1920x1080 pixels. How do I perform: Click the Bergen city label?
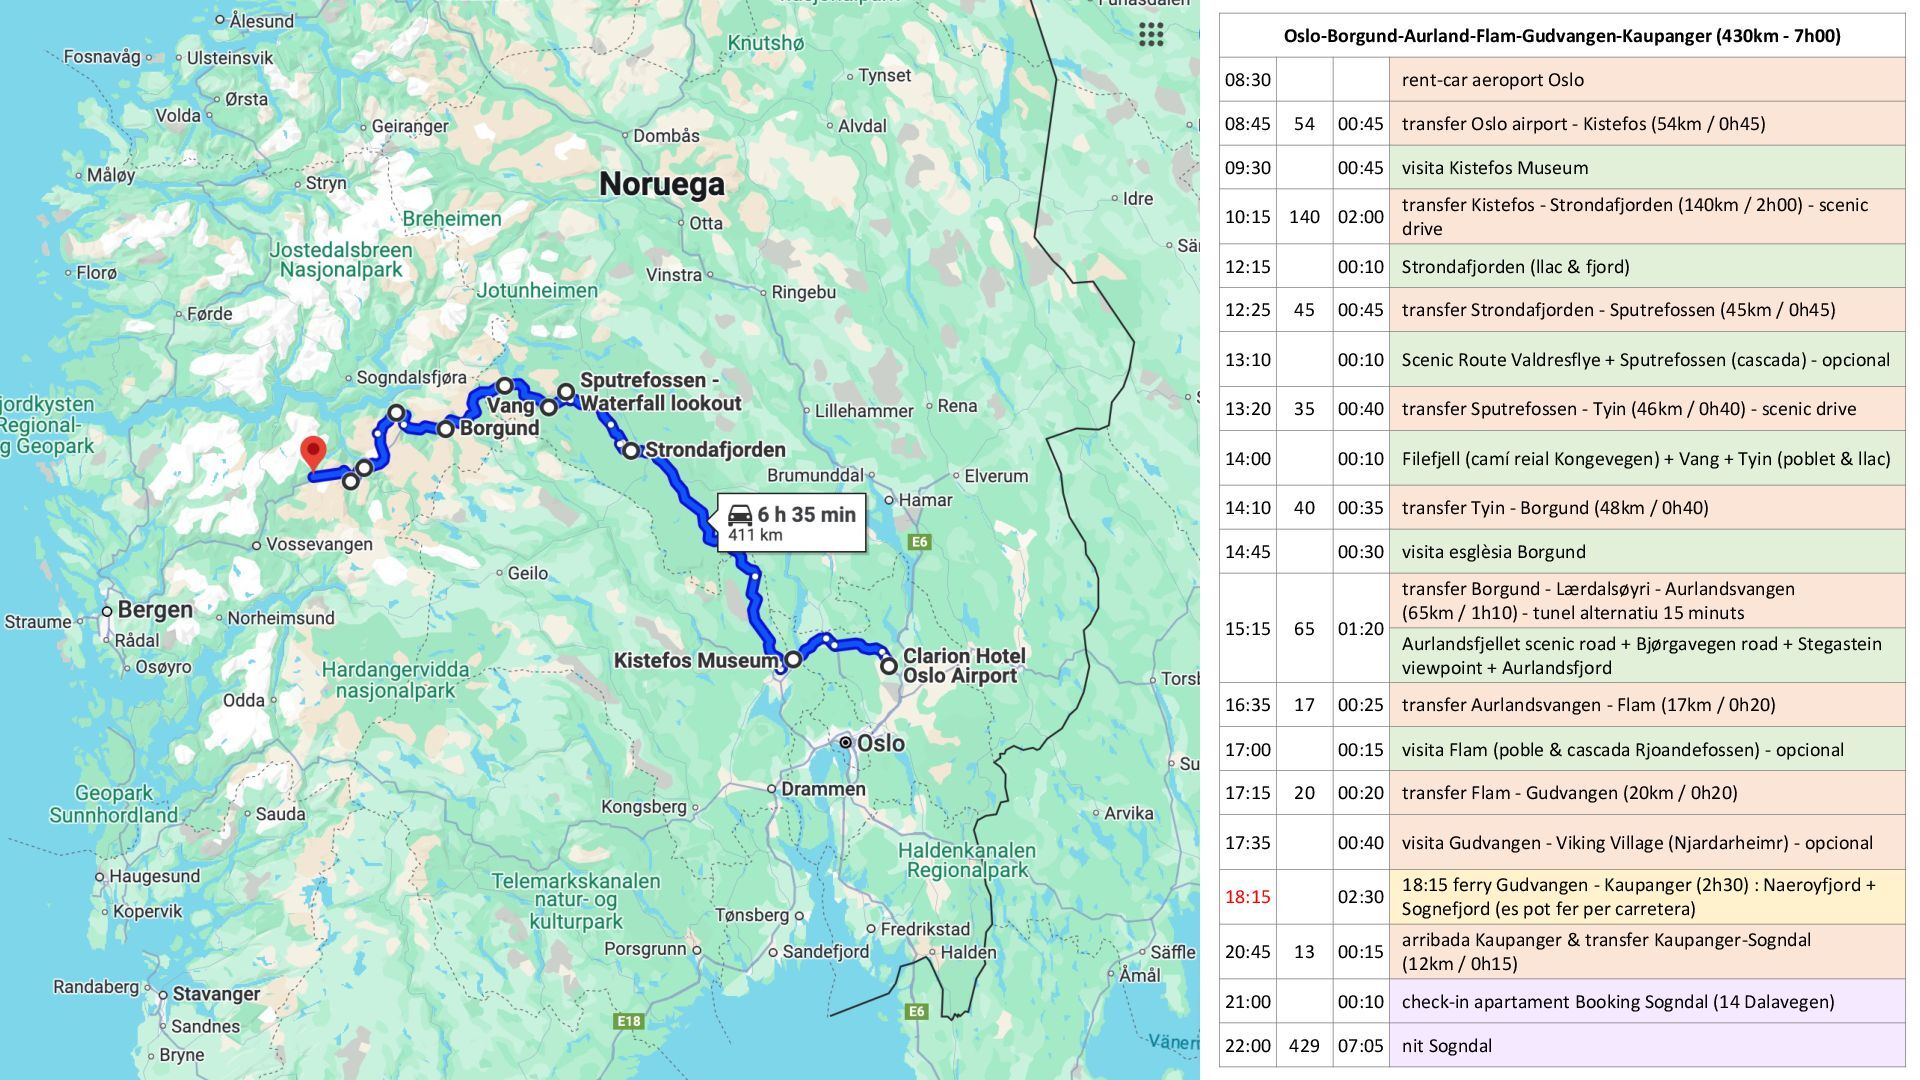tap(155, 610)
